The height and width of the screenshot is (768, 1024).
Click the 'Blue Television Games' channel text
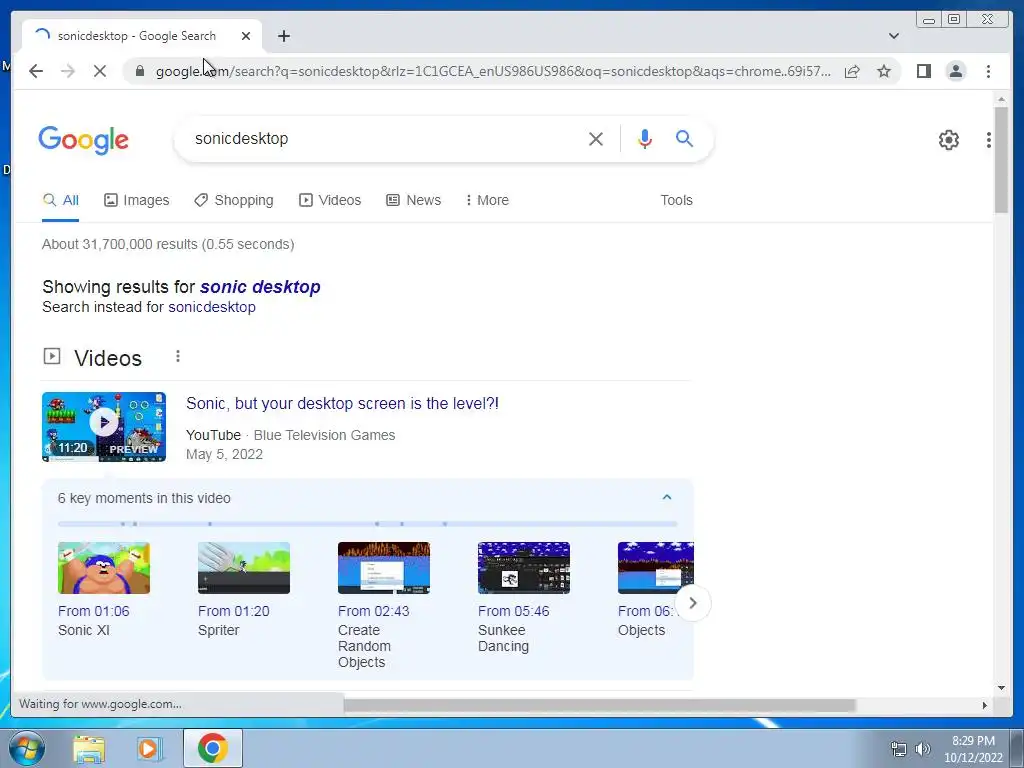coord(324,435)
